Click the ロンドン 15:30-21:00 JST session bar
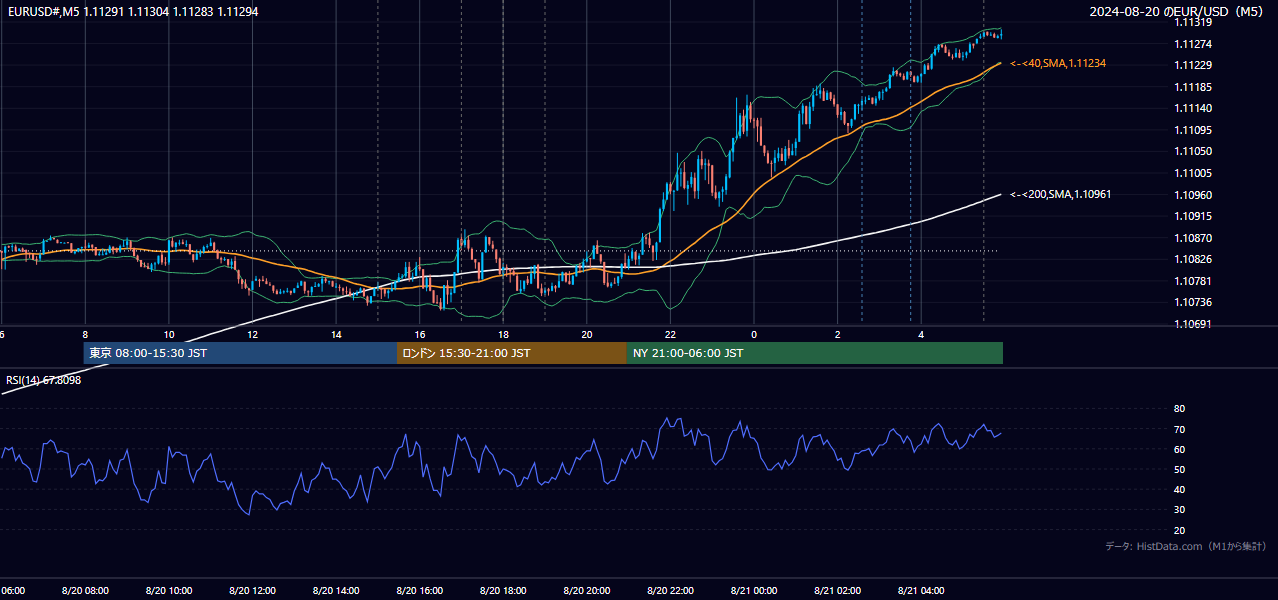 pos(512,353)
